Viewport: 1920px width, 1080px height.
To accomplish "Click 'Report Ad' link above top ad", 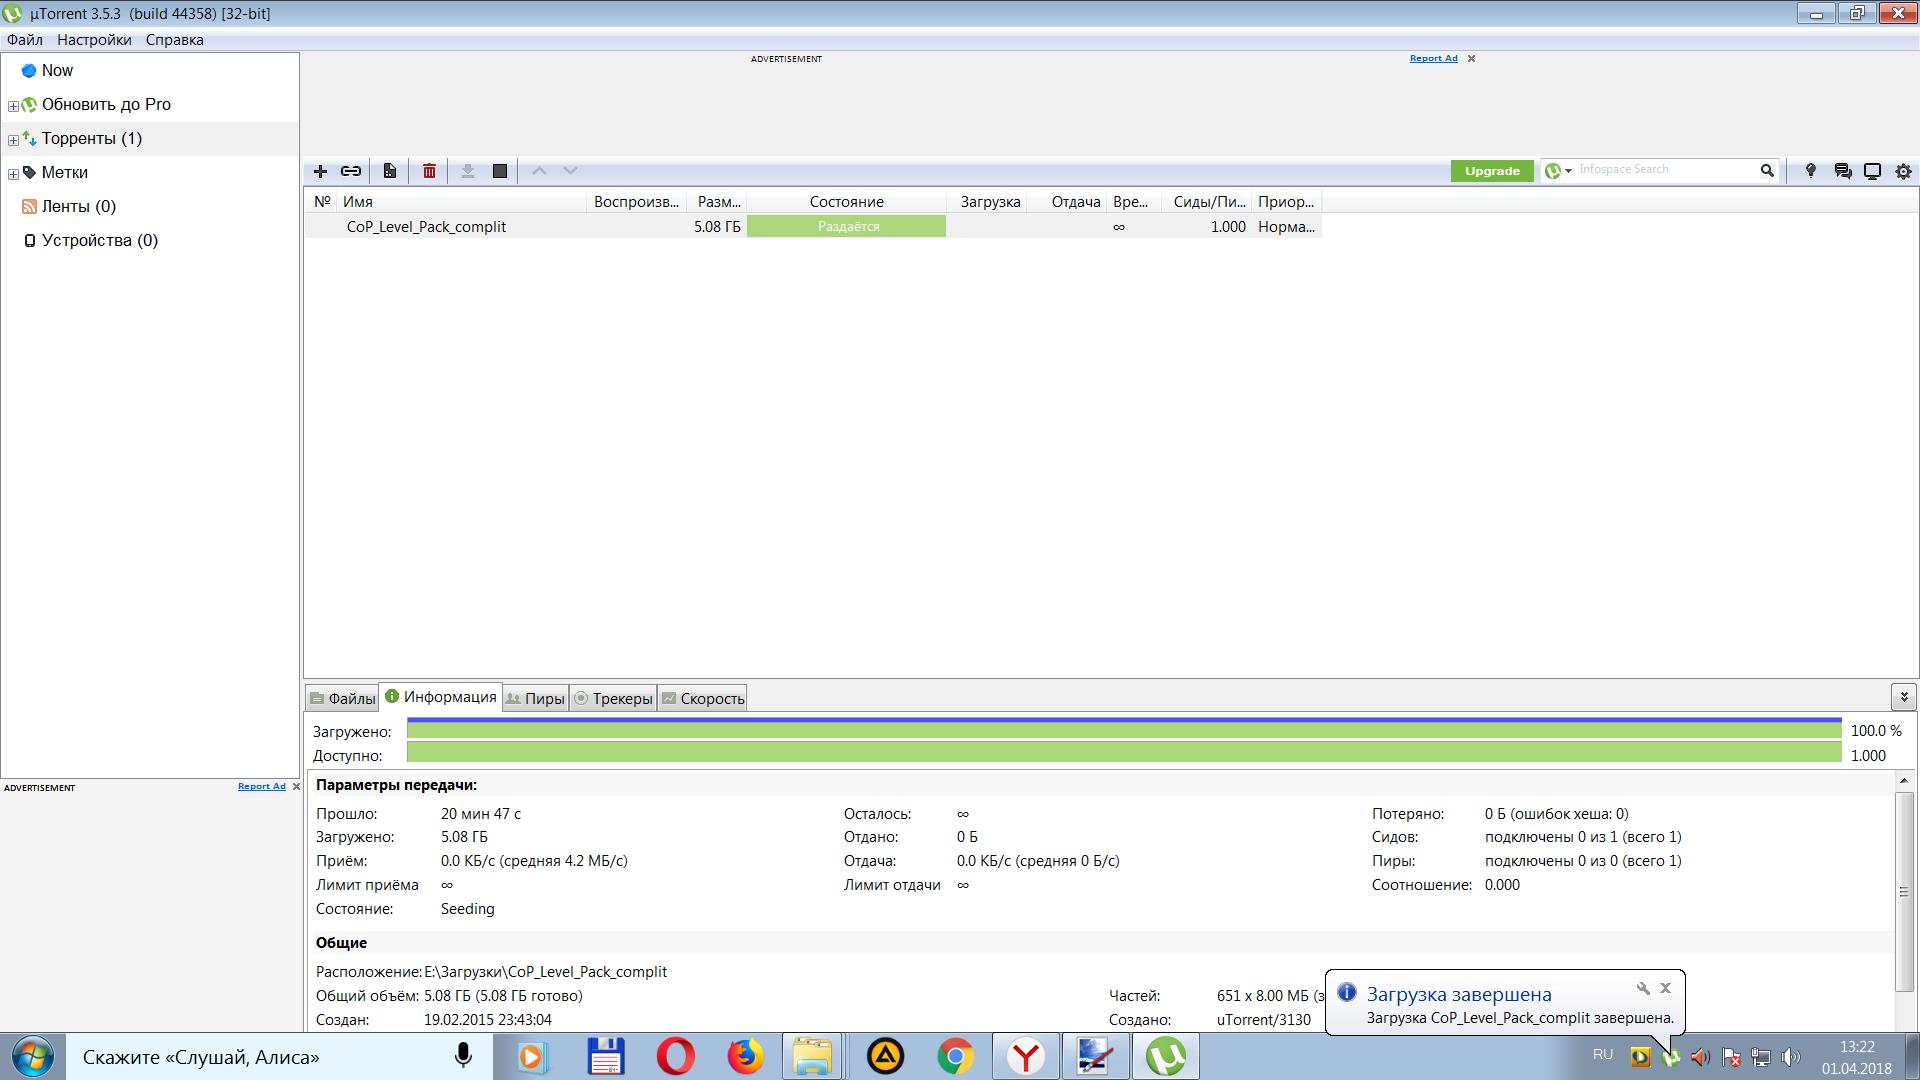I will (1433, 58).
